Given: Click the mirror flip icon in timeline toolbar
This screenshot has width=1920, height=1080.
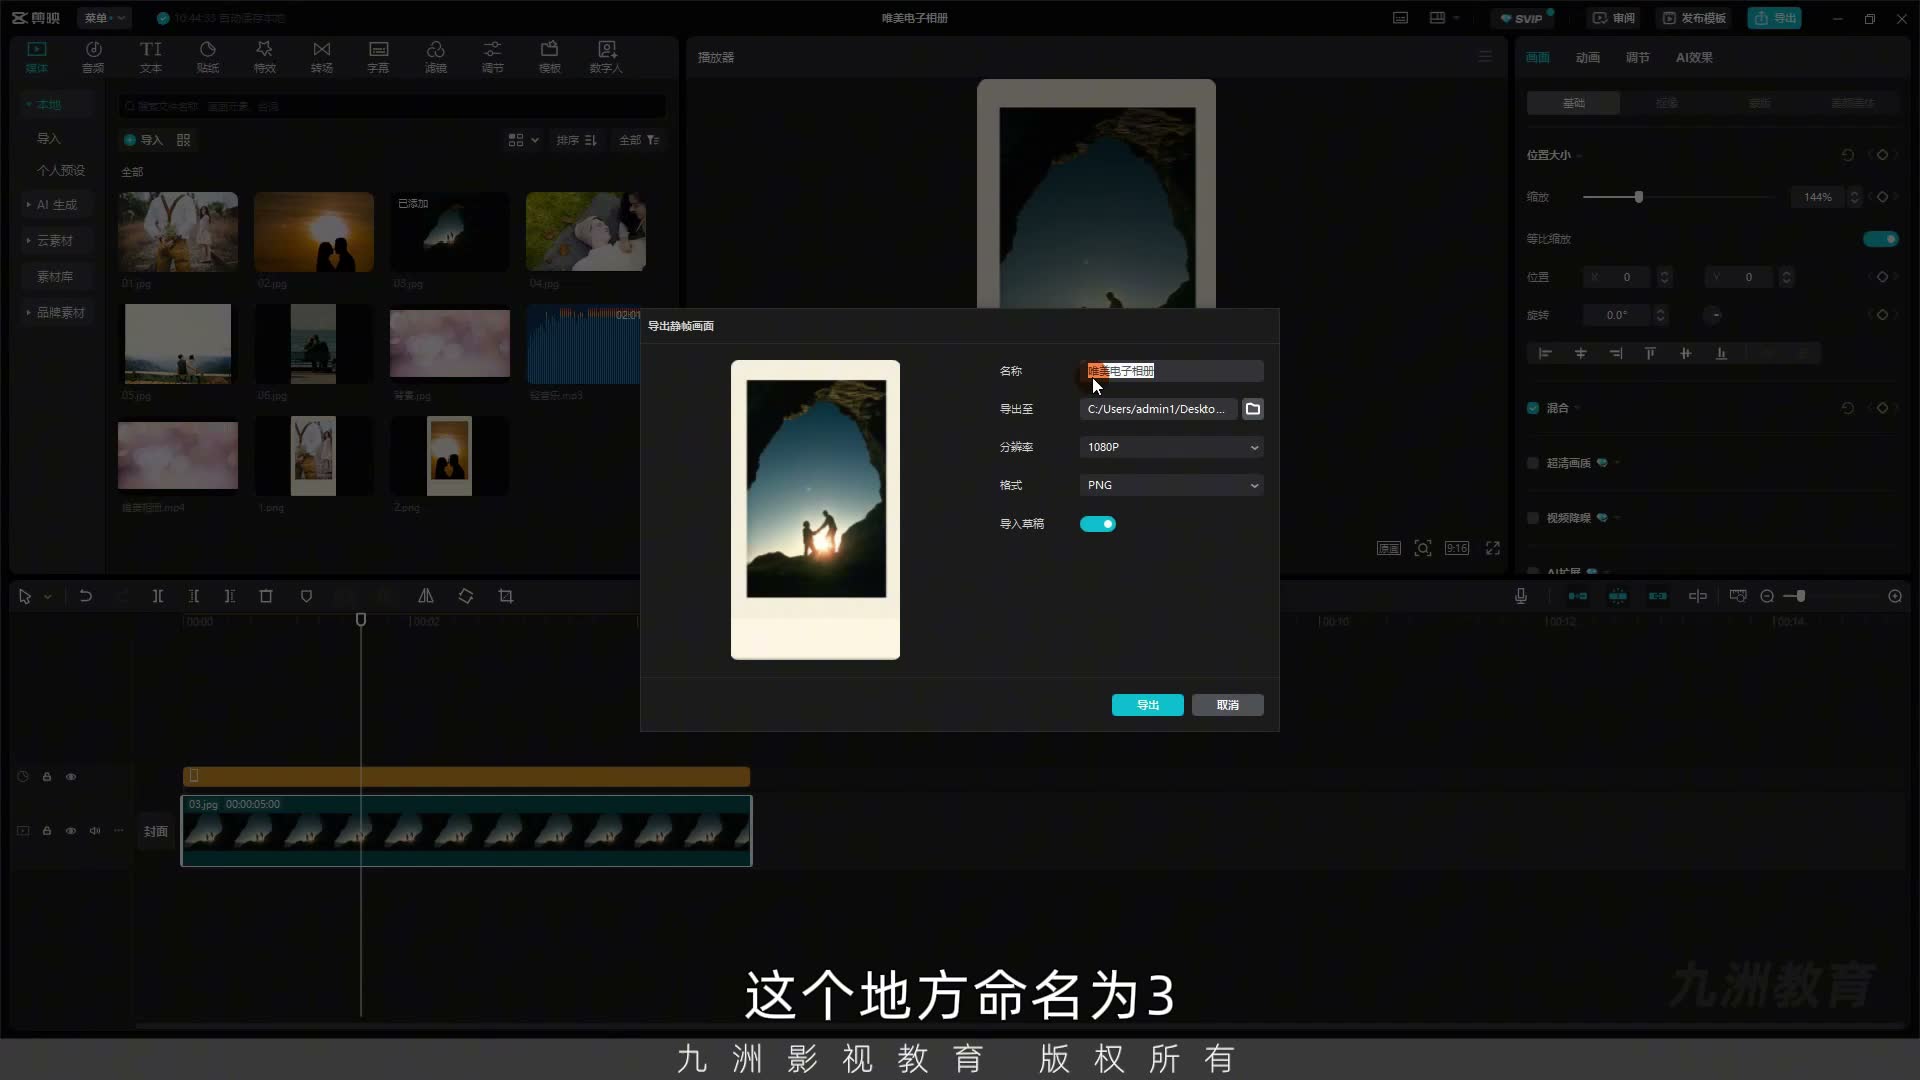Looking at the screenshot, I should tap(426, 596).
